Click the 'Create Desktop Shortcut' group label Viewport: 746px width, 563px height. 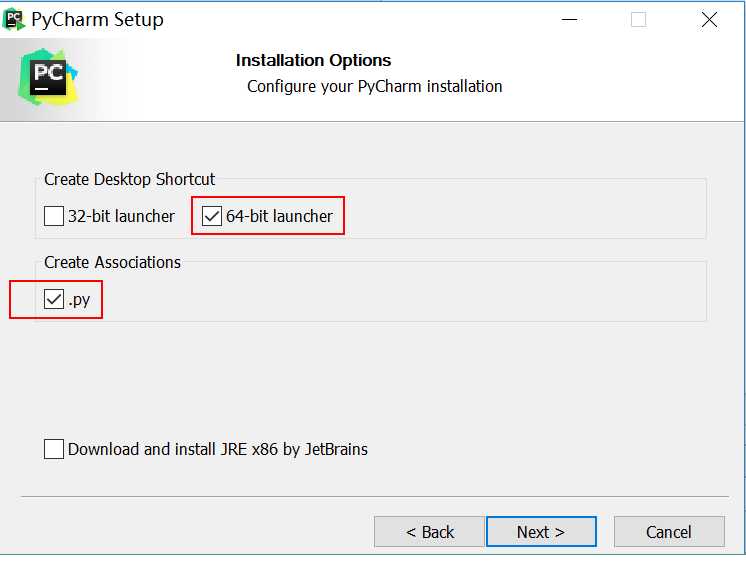click(129, 179)
